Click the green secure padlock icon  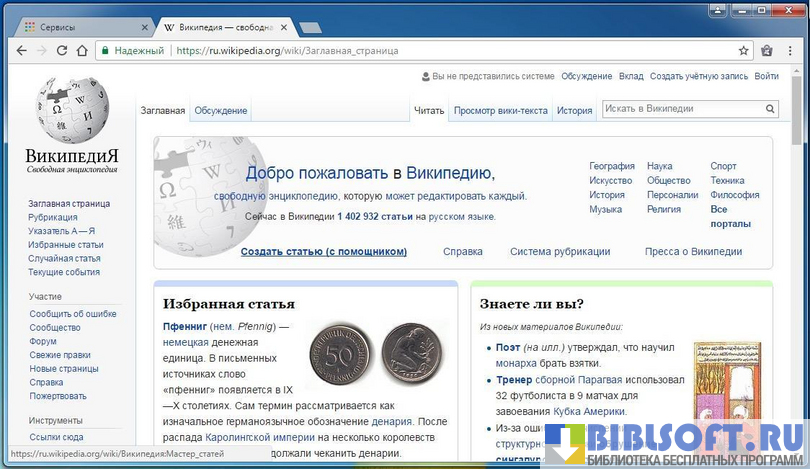[105, 51]
